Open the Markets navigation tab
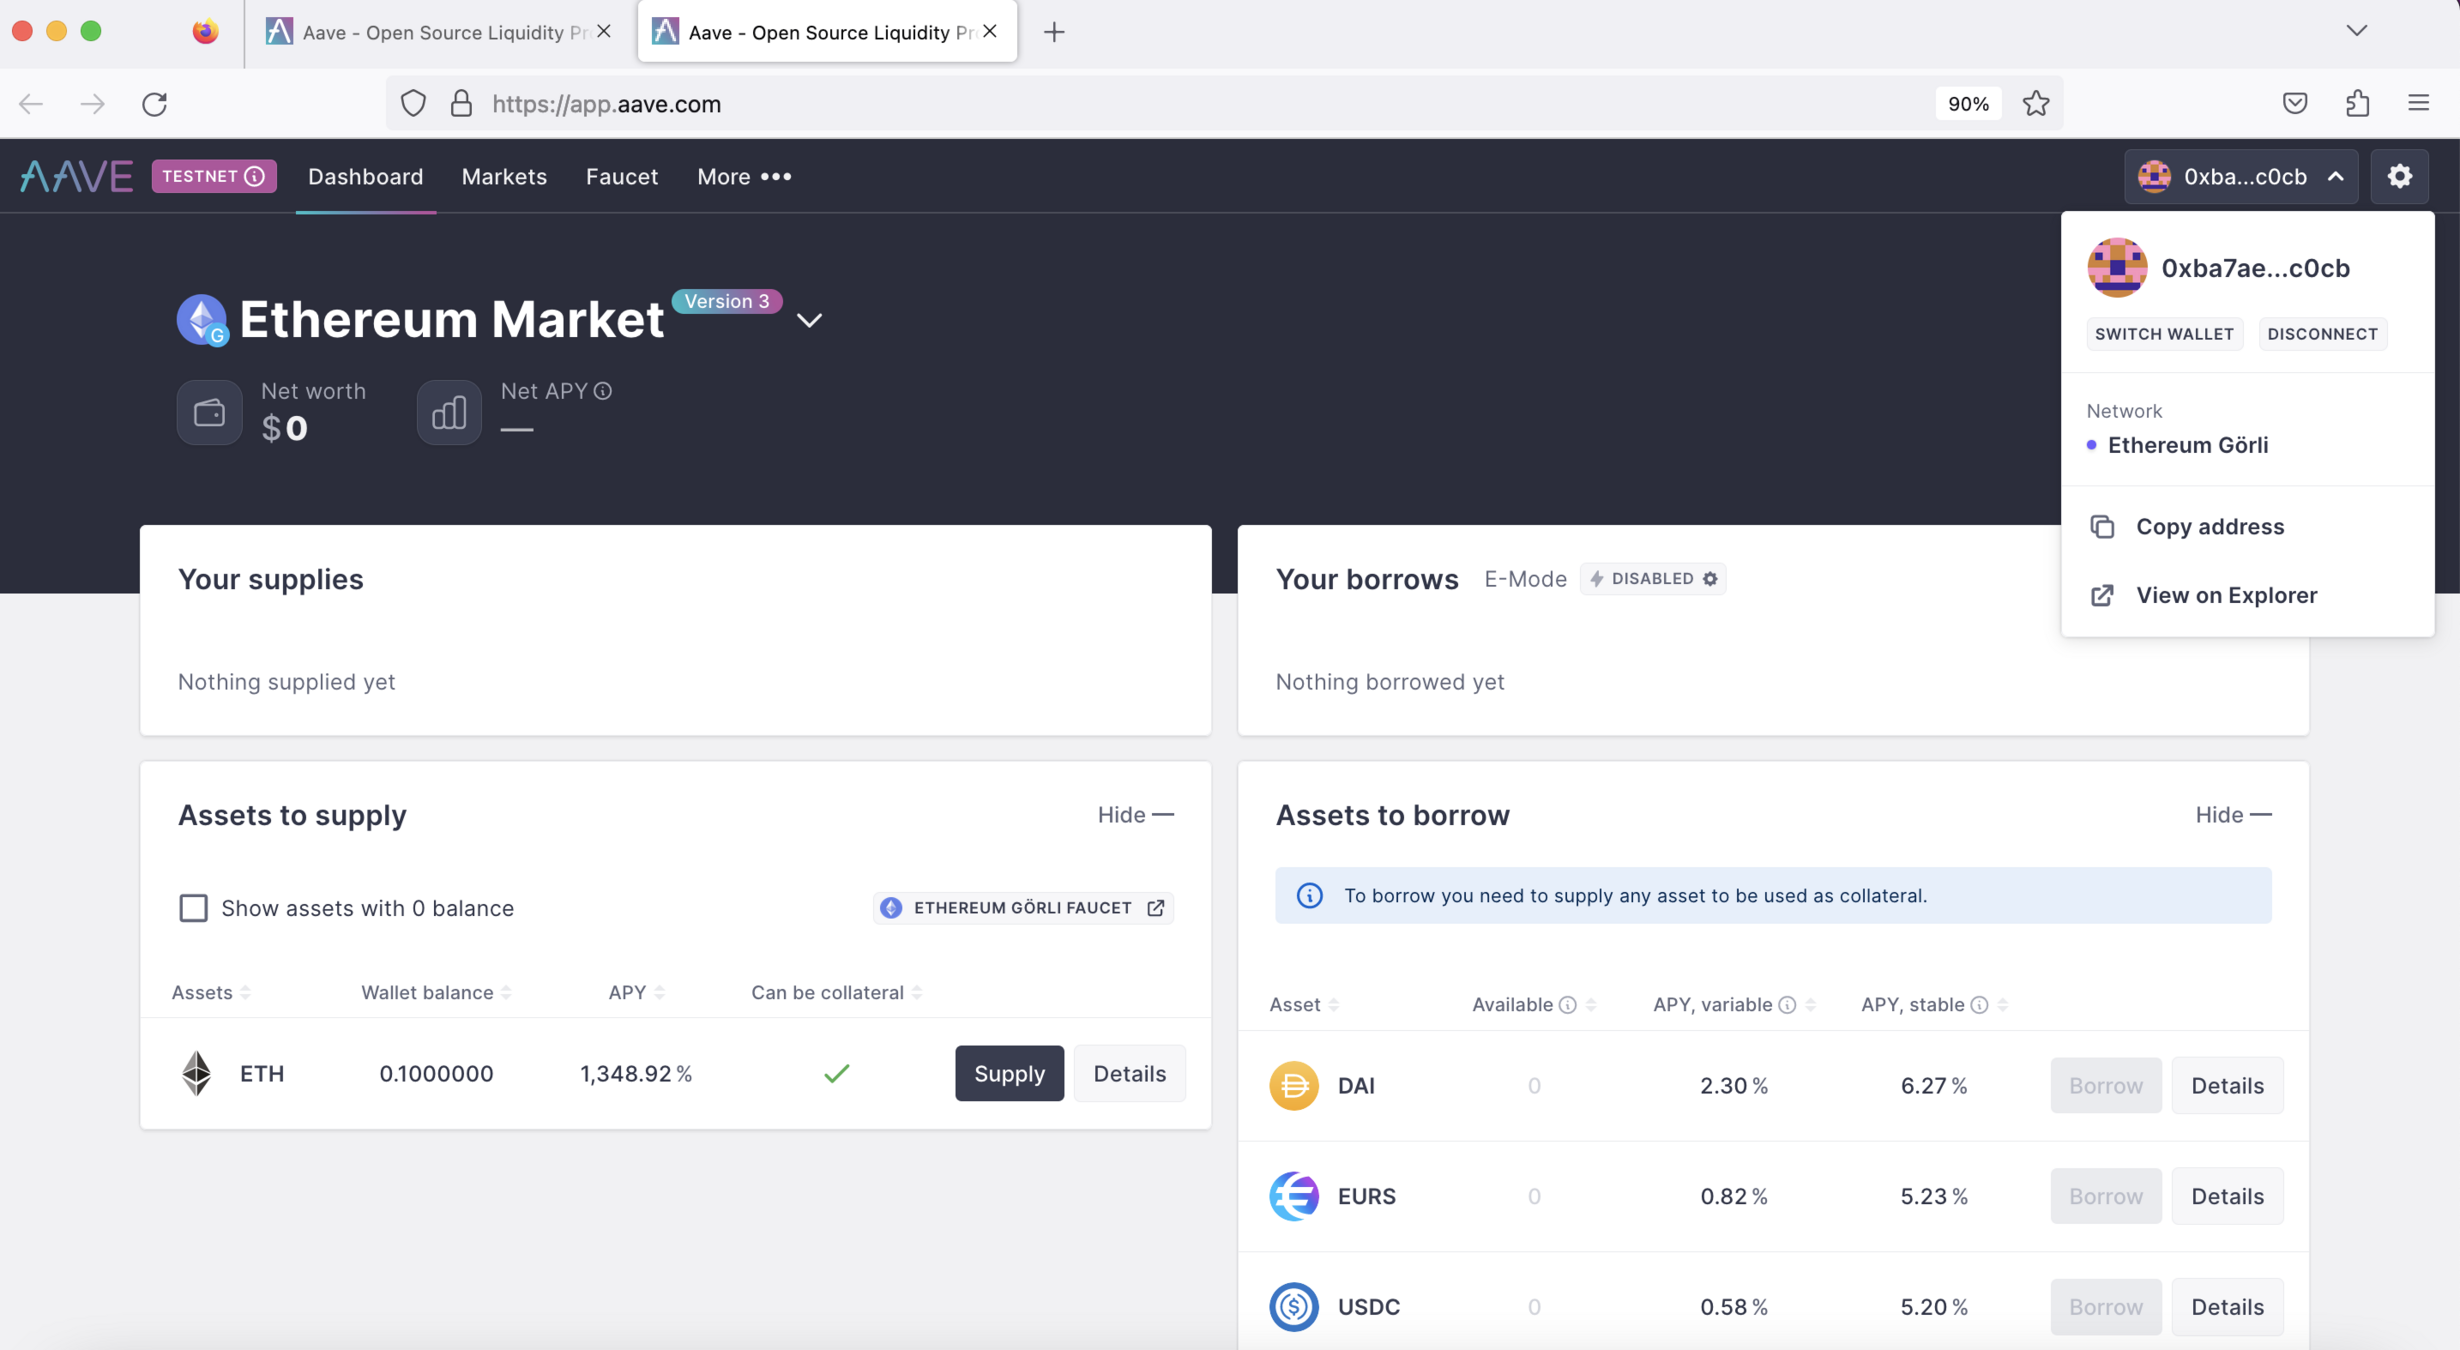The image size is (2460, 1350). (x=504, y=176)
